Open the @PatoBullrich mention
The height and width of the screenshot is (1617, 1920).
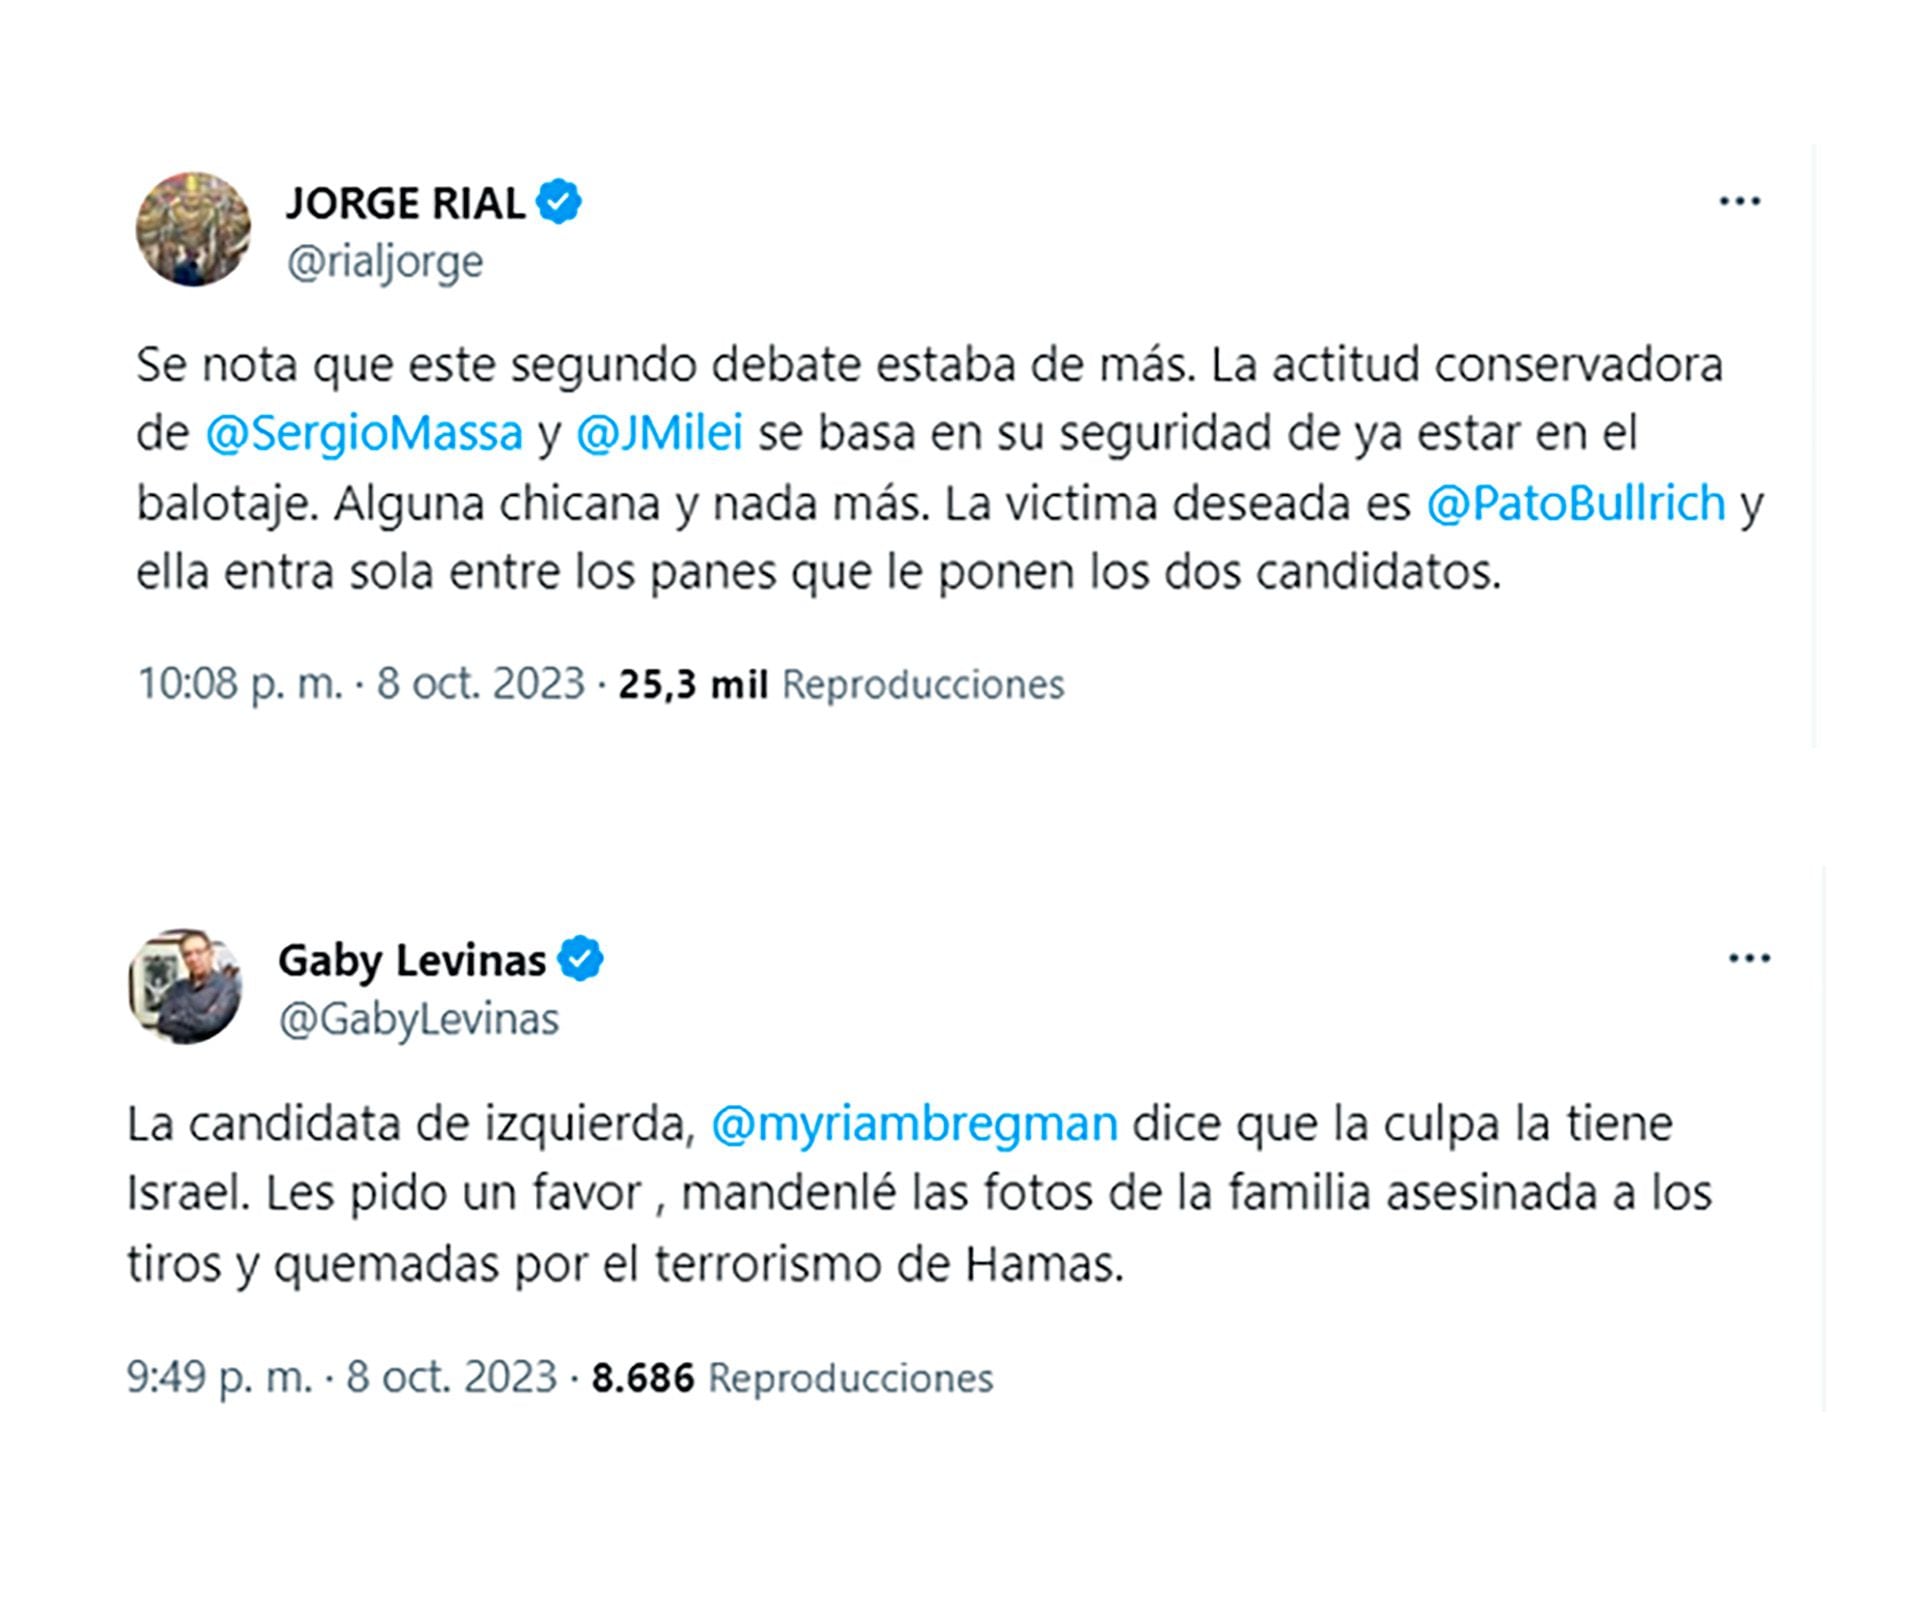1576,504
